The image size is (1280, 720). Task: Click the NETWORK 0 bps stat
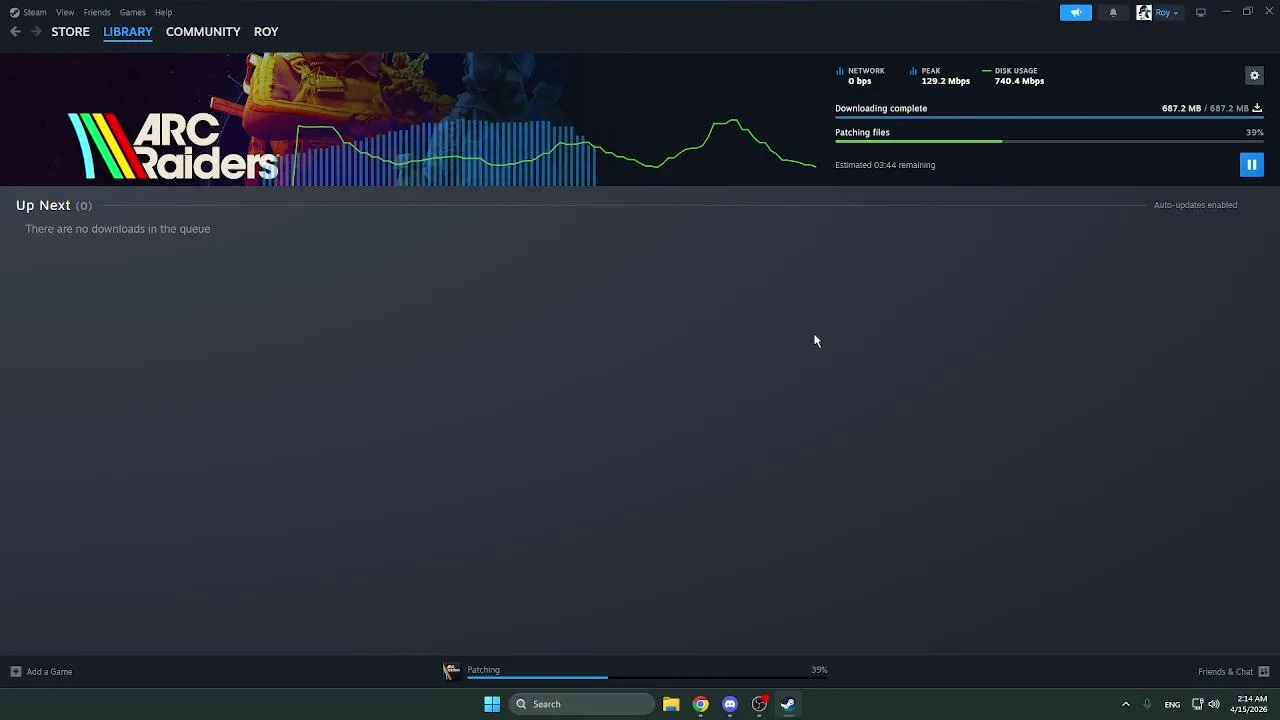point(861,76)
